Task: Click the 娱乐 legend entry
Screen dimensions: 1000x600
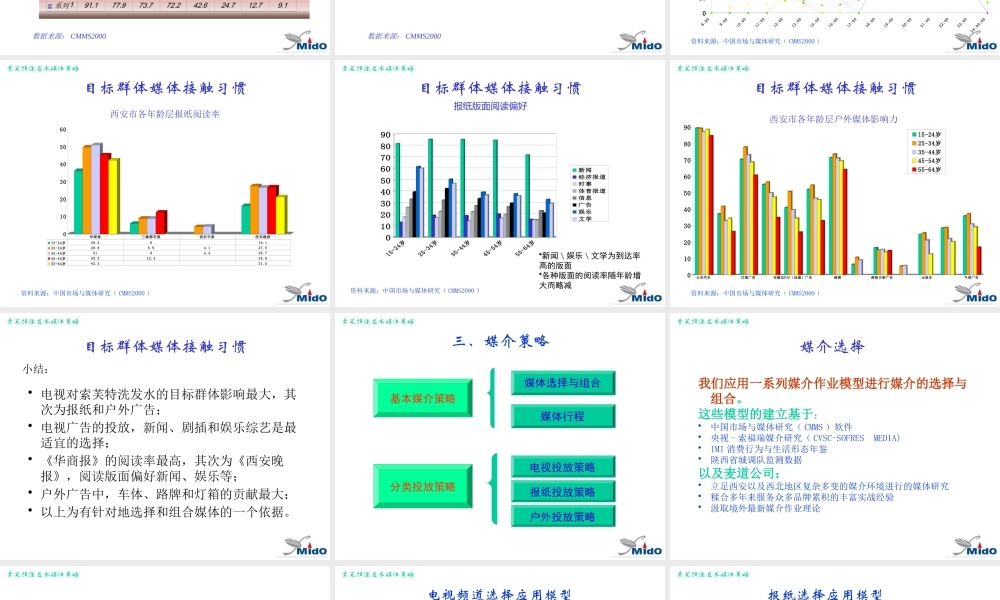Action: point(582,212)
